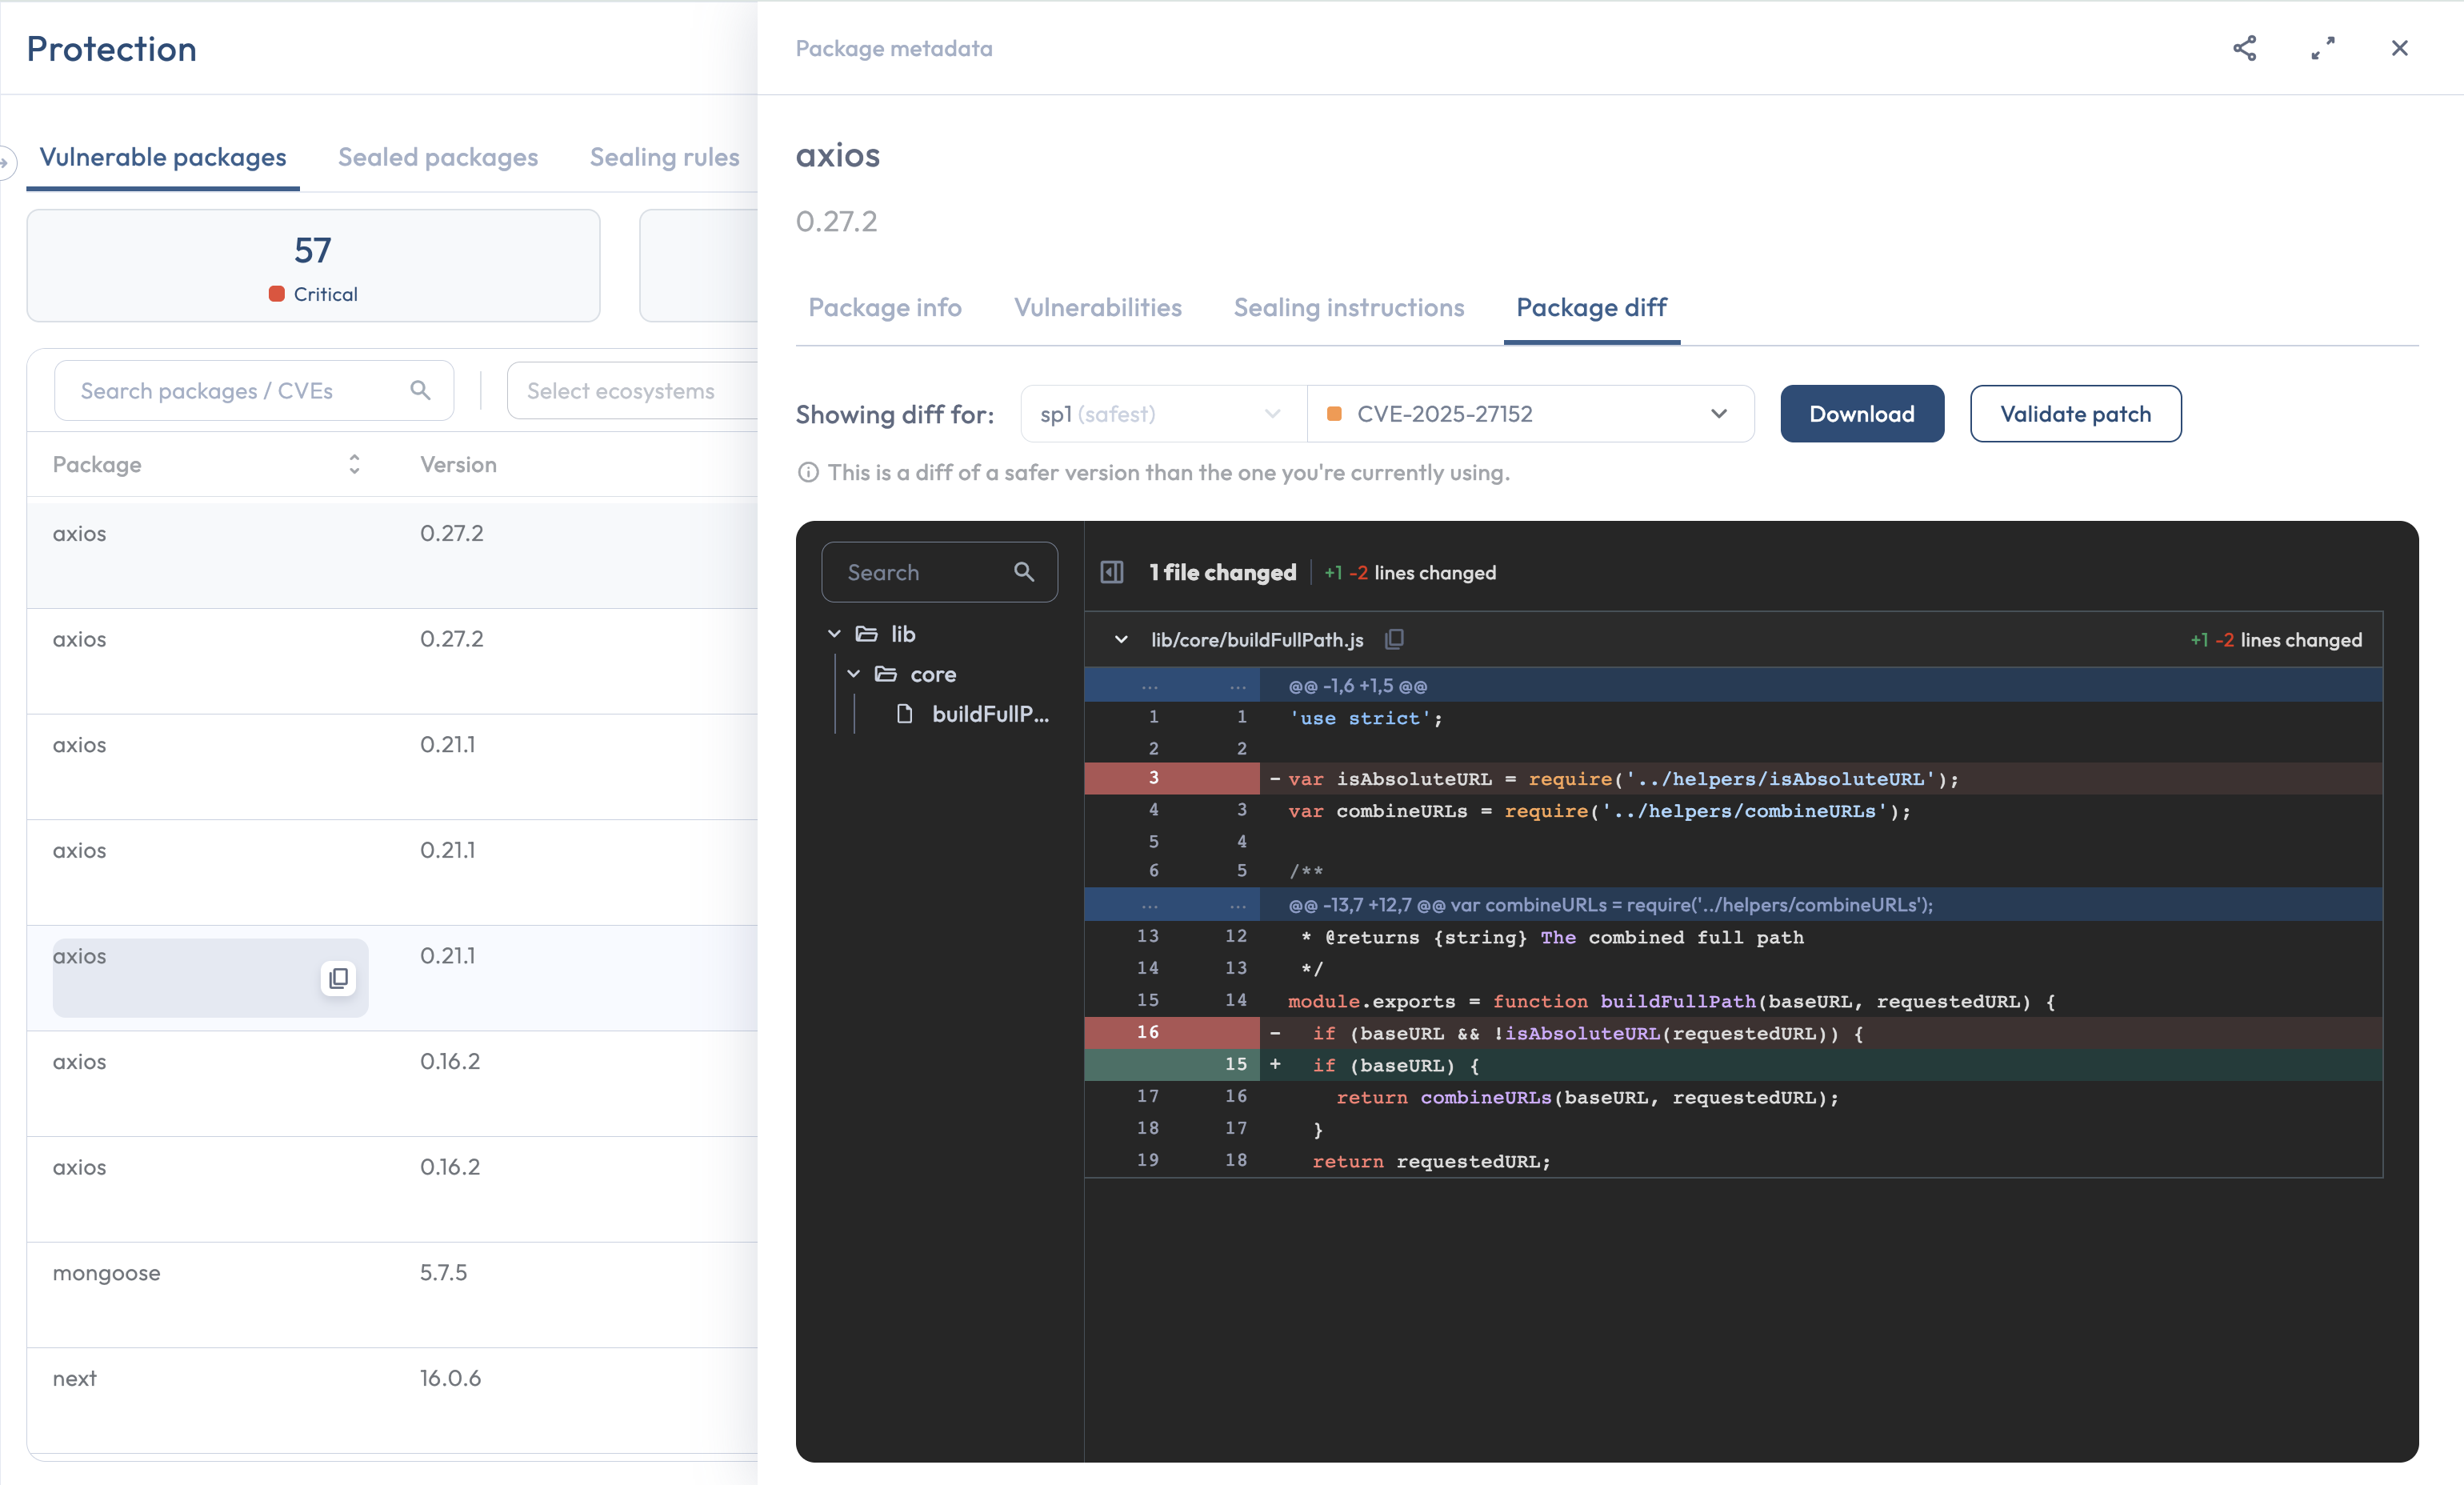Open the Vulnerabilities tab
Viewport: 2464px width, 1485px height.
coord(1098,307)
